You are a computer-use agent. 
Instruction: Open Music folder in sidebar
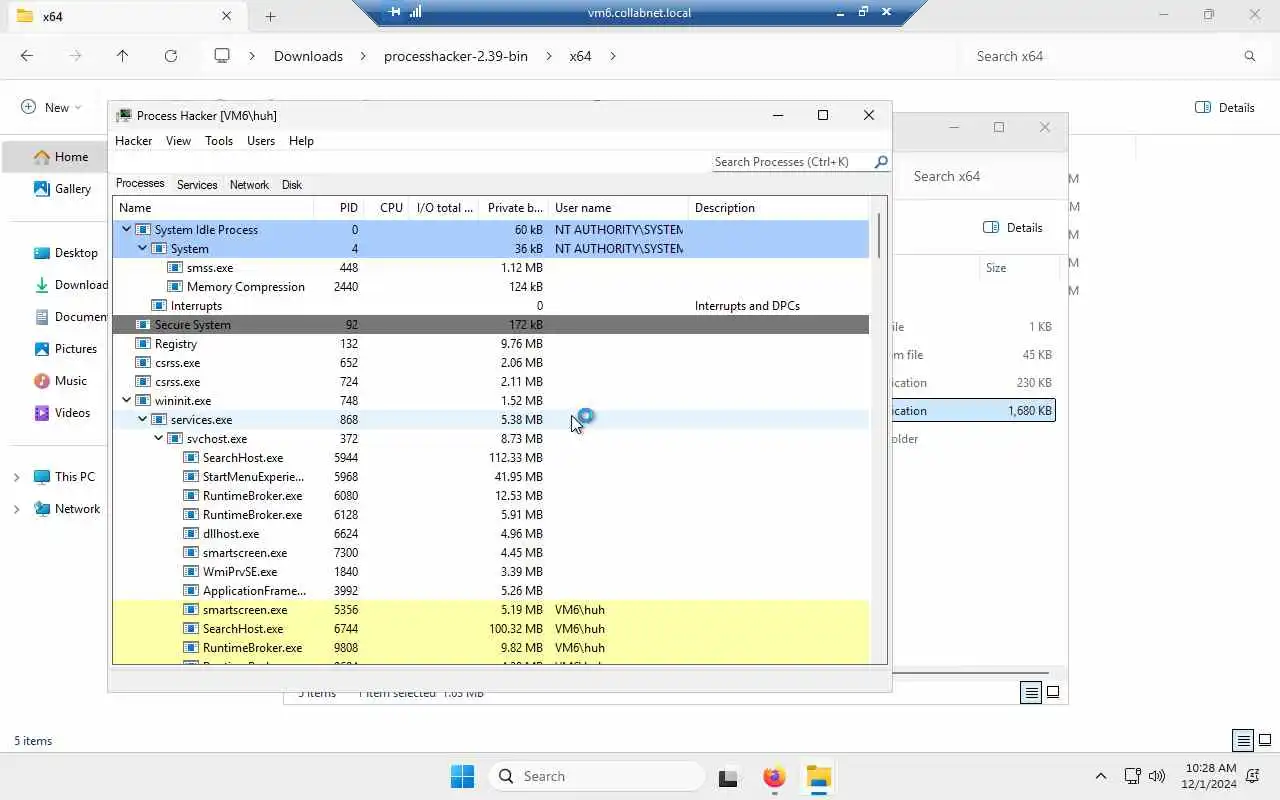[62, 381]
